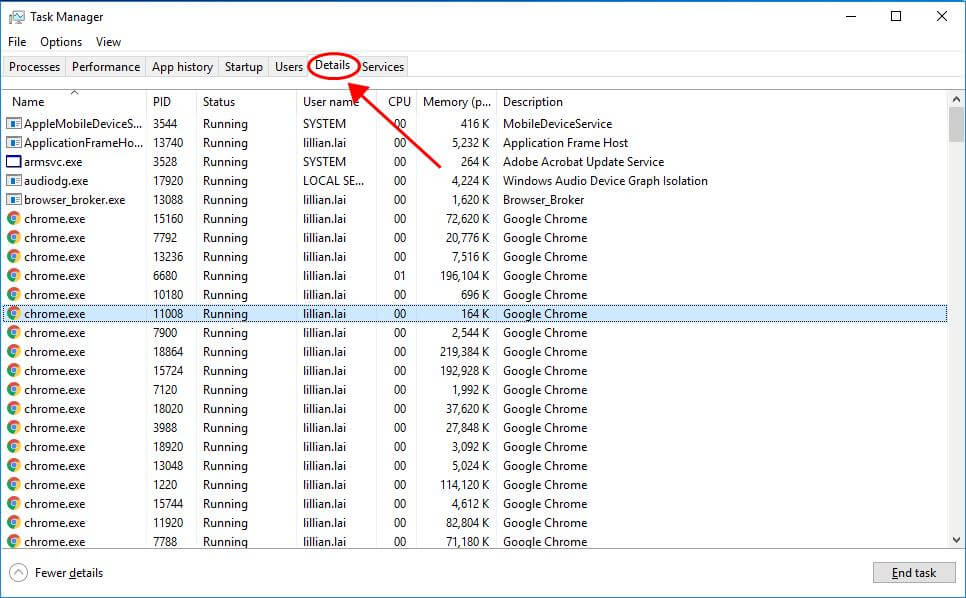Sort by the User name column header
Screen dimensions: 966x598
[x=336, y=102]
